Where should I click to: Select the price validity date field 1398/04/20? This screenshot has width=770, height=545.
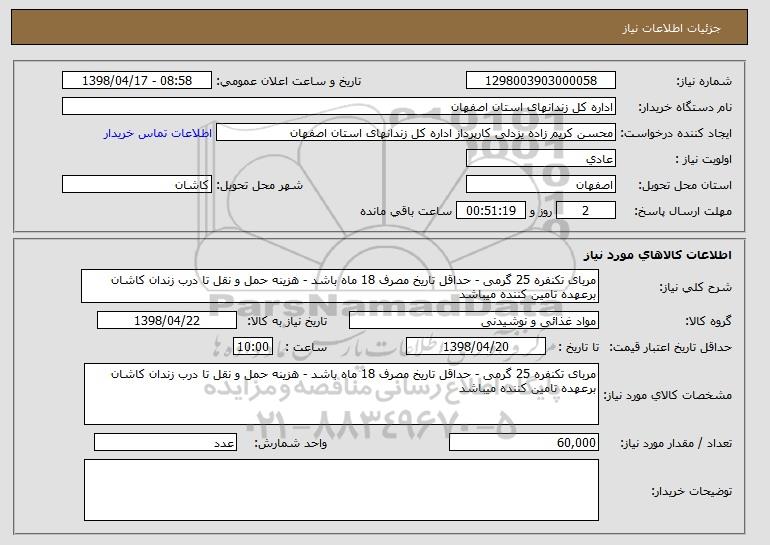pos(476,347)
